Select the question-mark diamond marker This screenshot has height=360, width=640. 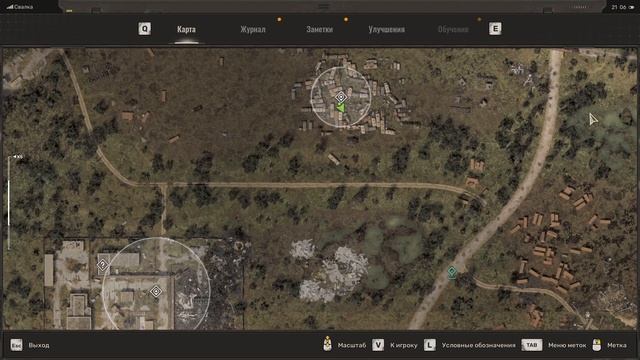click(x=102, y=265)
